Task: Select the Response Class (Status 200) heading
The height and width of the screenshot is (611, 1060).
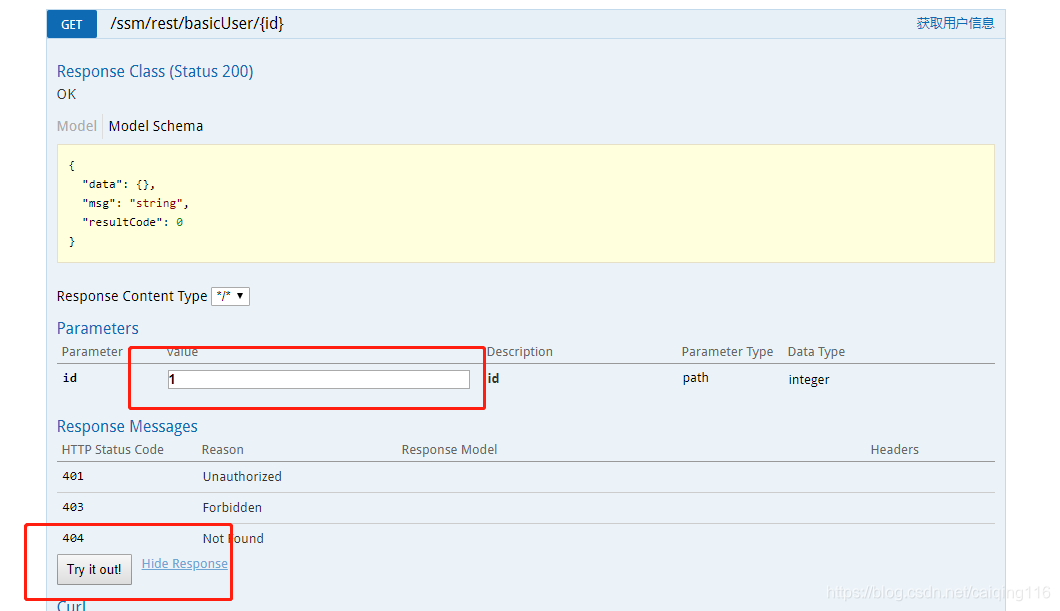Action: (x=155, y=71)
